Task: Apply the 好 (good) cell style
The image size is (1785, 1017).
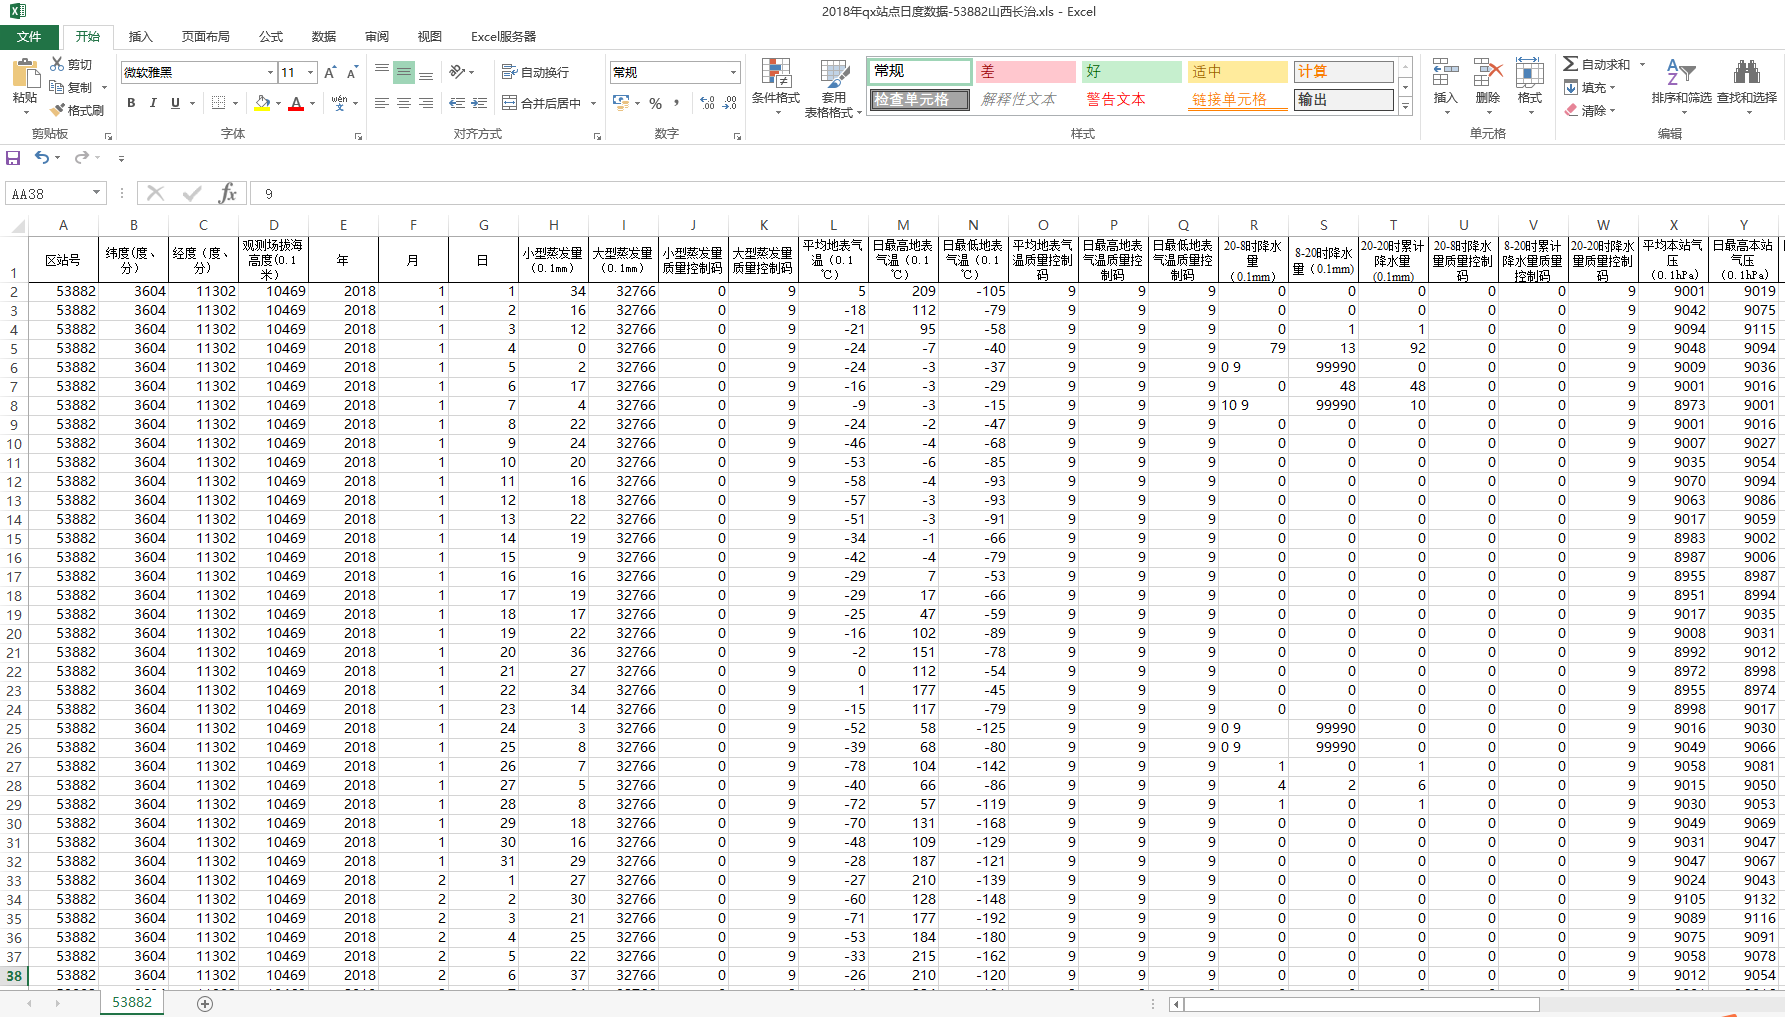Action: point(1132,72)
